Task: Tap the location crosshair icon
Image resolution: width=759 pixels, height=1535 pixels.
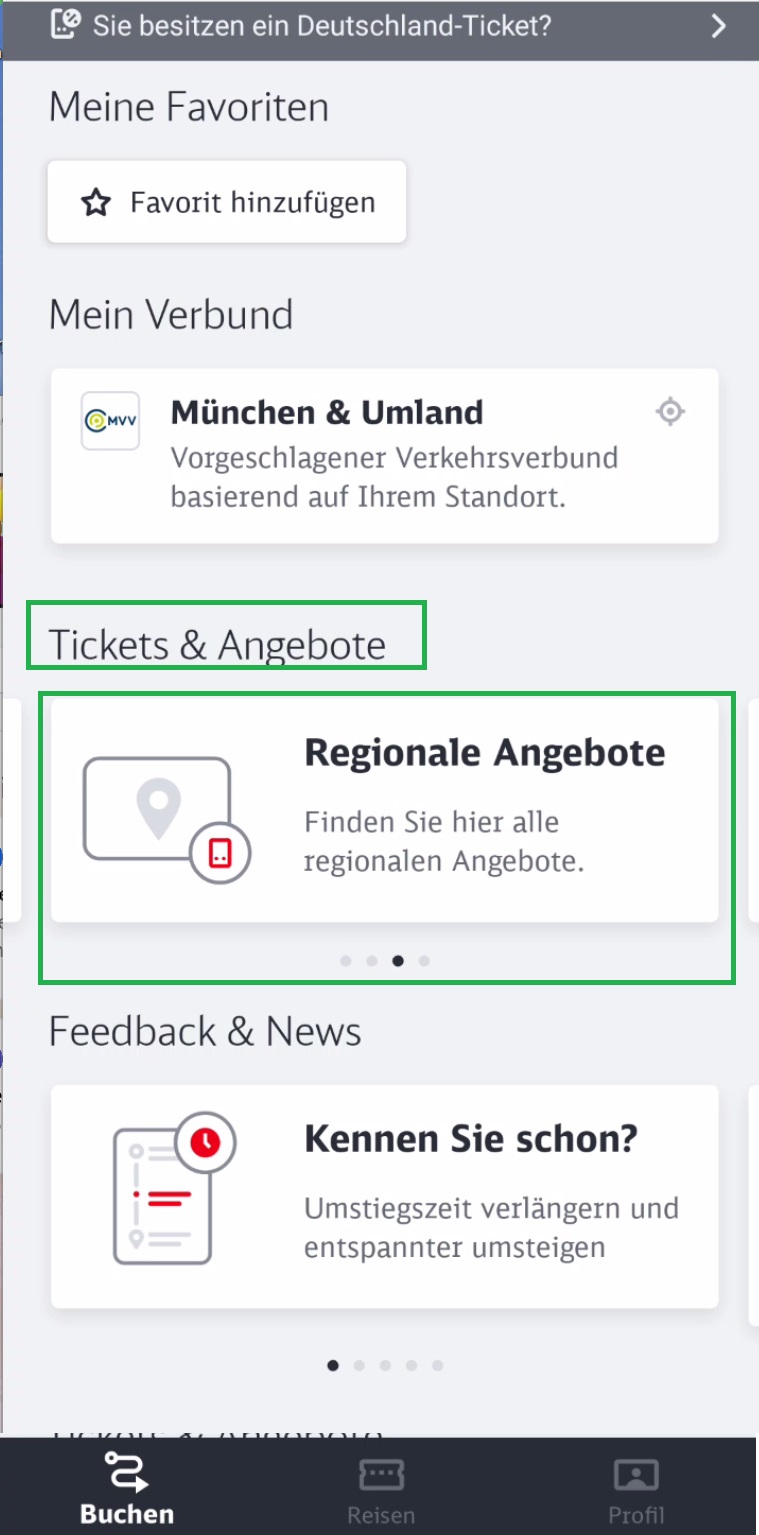Action: [670, 411]
